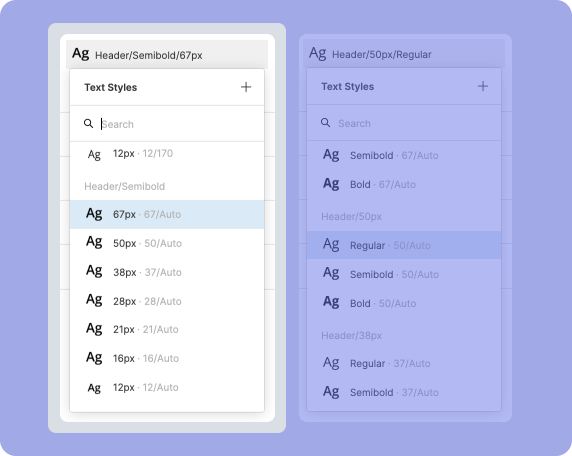Click the plus icon in right Text Styles panel

click(x=483, y=86)
